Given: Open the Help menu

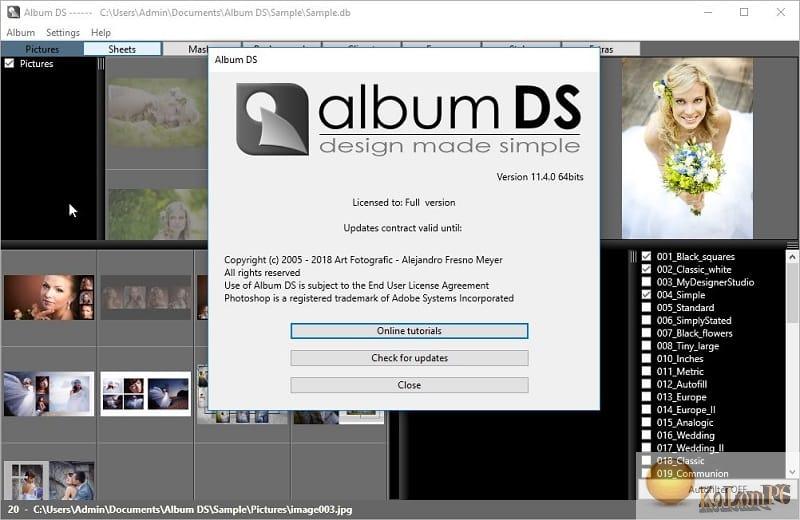Looking at the screenshot, I should point(101,33).
